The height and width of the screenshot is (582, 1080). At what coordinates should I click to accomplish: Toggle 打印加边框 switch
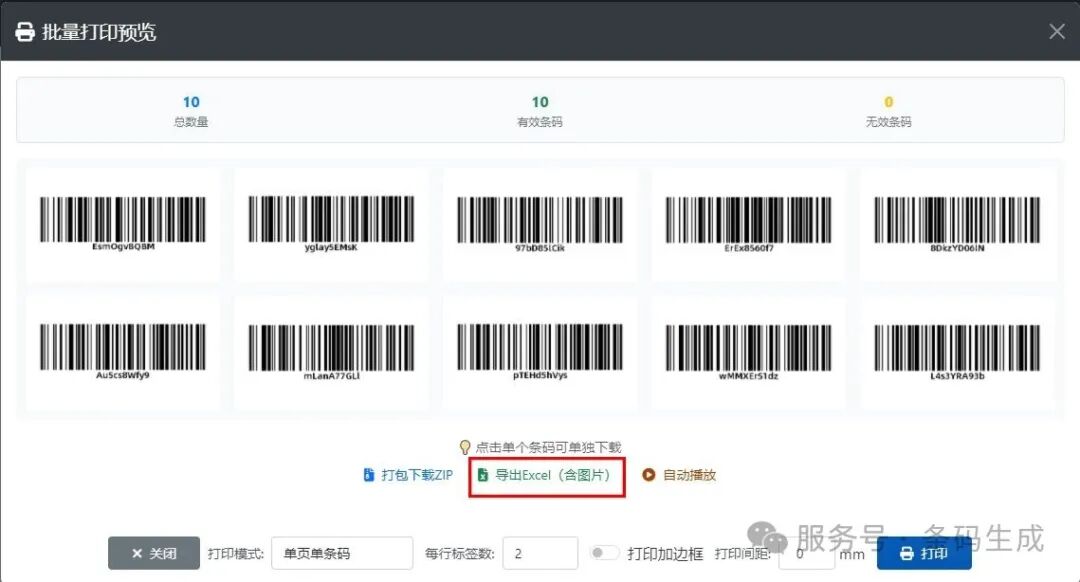[603, 553]
